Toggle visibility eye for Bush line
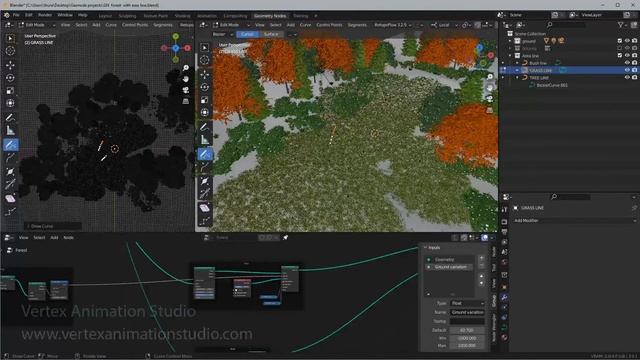 tap(627, 63)
